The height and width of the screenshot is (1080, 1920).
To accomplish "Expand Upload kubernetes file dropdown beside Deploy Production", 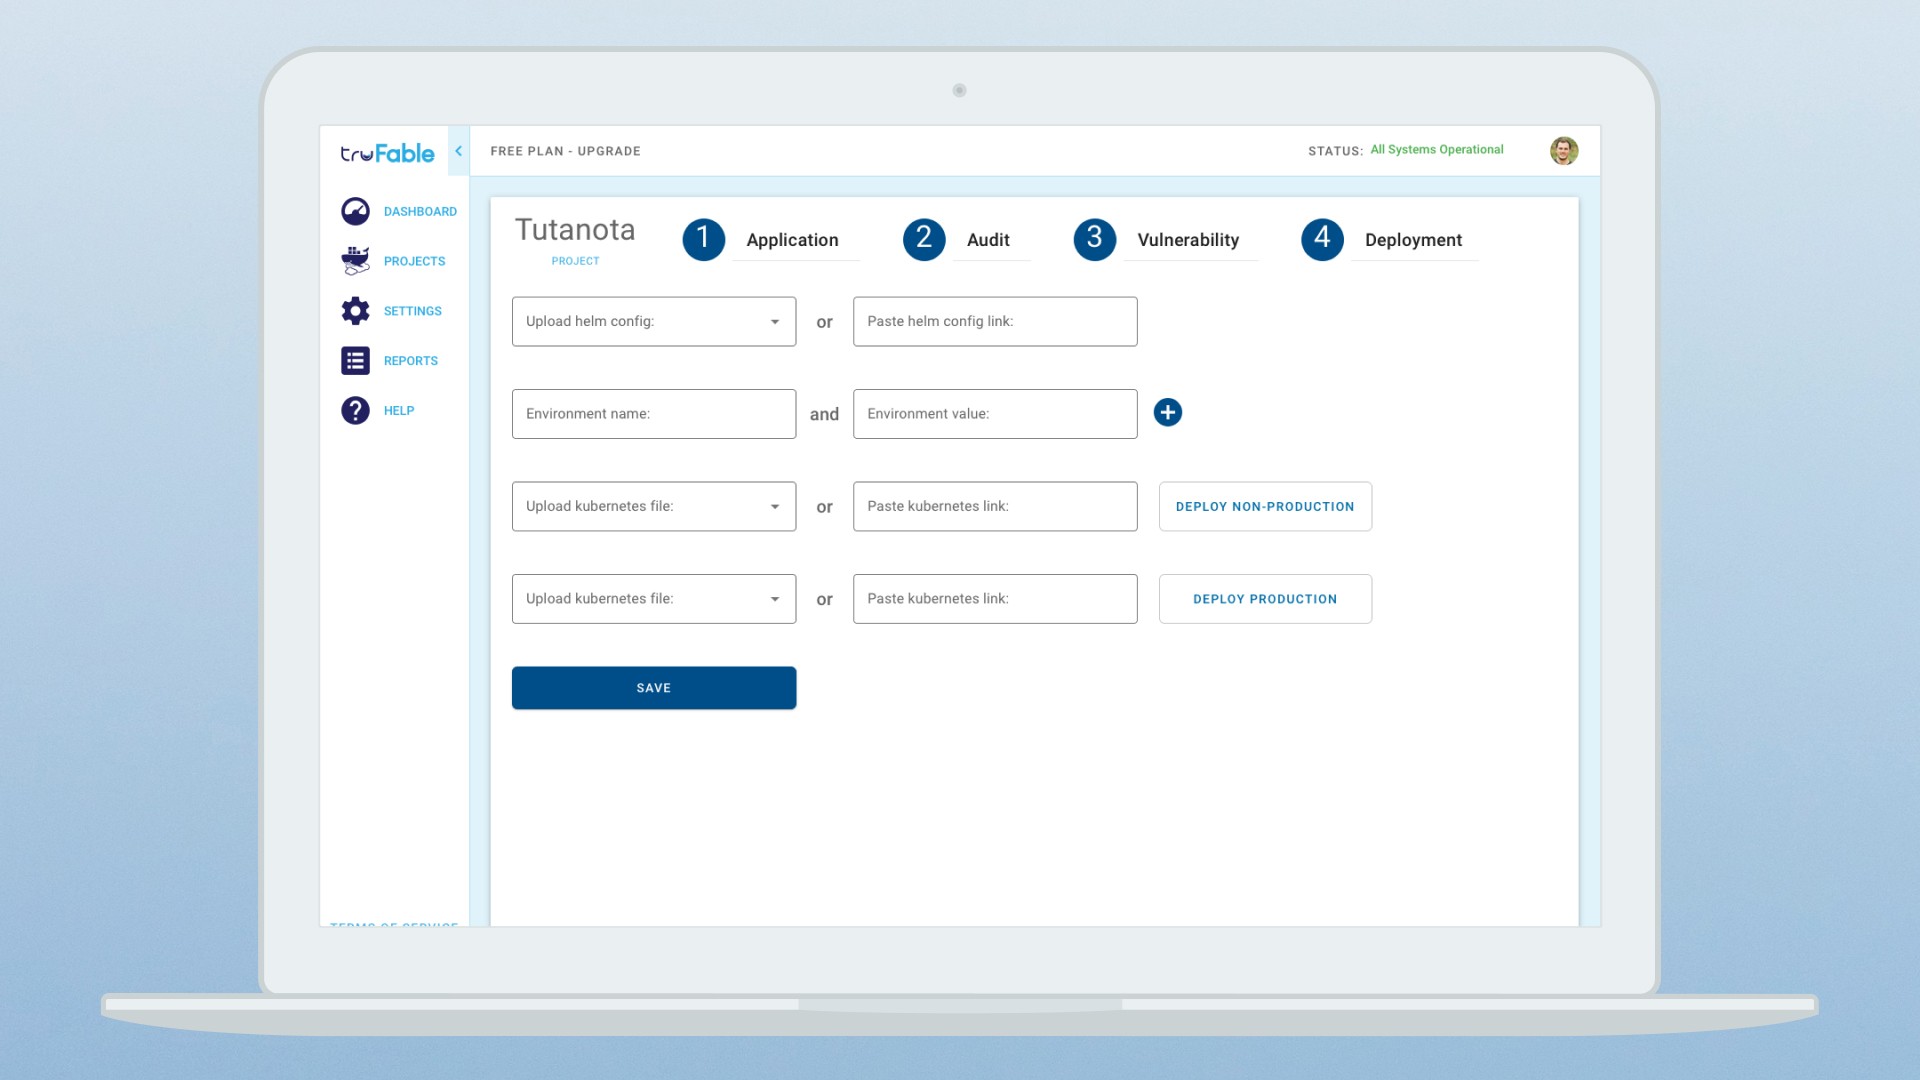I will tap(654, 599).
